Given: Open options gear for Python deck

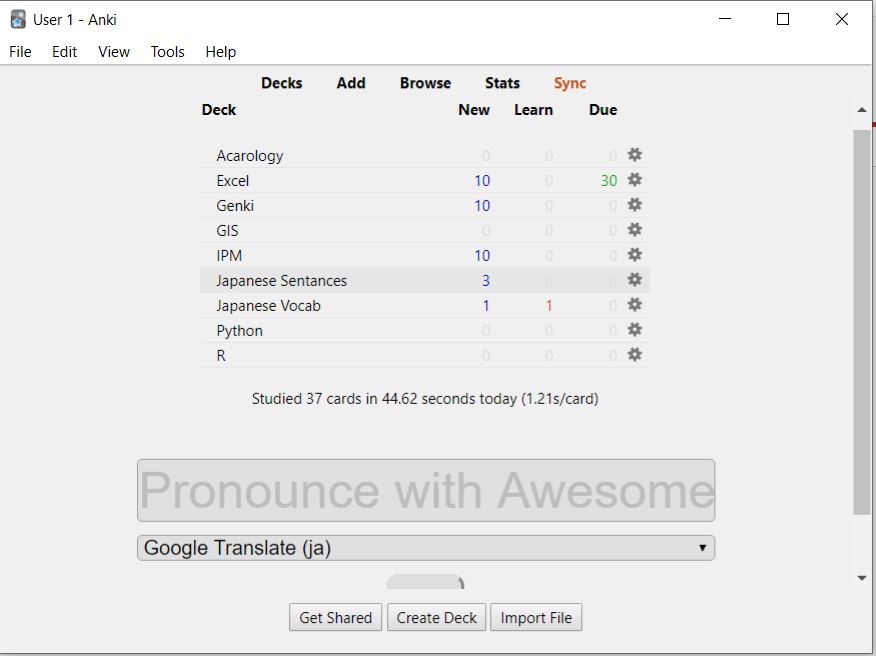Looking at the screenshot, I should pyautogui.click(x=634, y=330).
